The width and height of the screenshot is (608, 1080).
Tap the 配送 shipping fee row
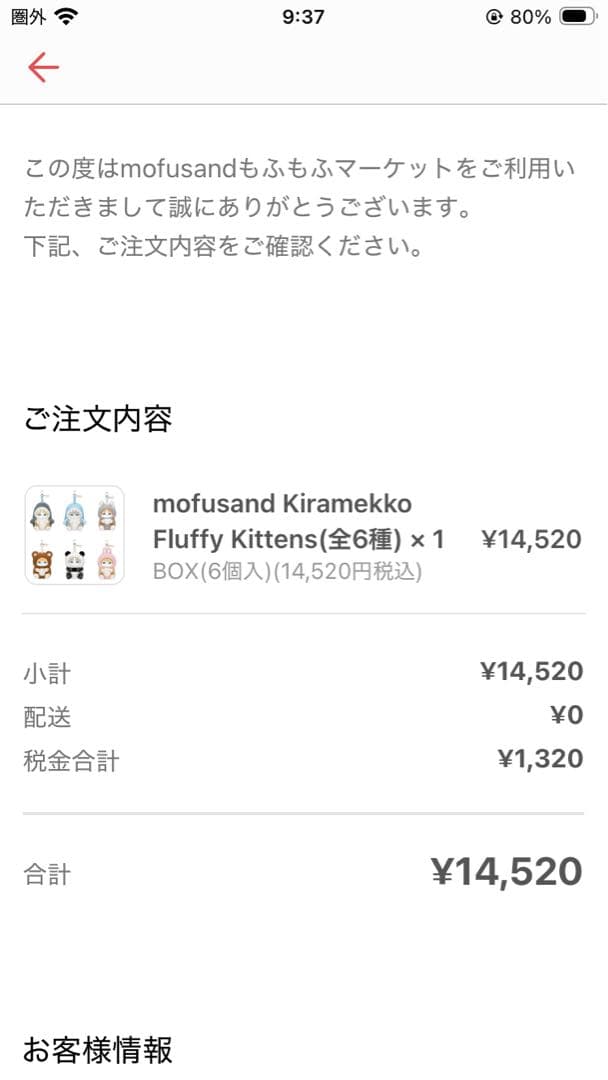pyautogui.click(x=45, y=717)
